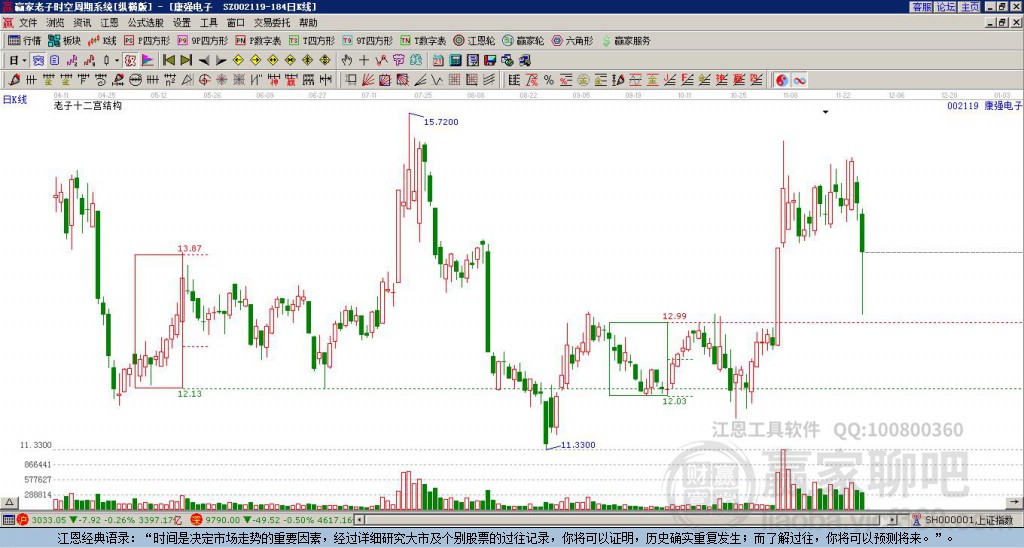This screenshot has height=548, width=1024.
Task: Open the 赢家轮 tool
Action: tap(524, 40)
